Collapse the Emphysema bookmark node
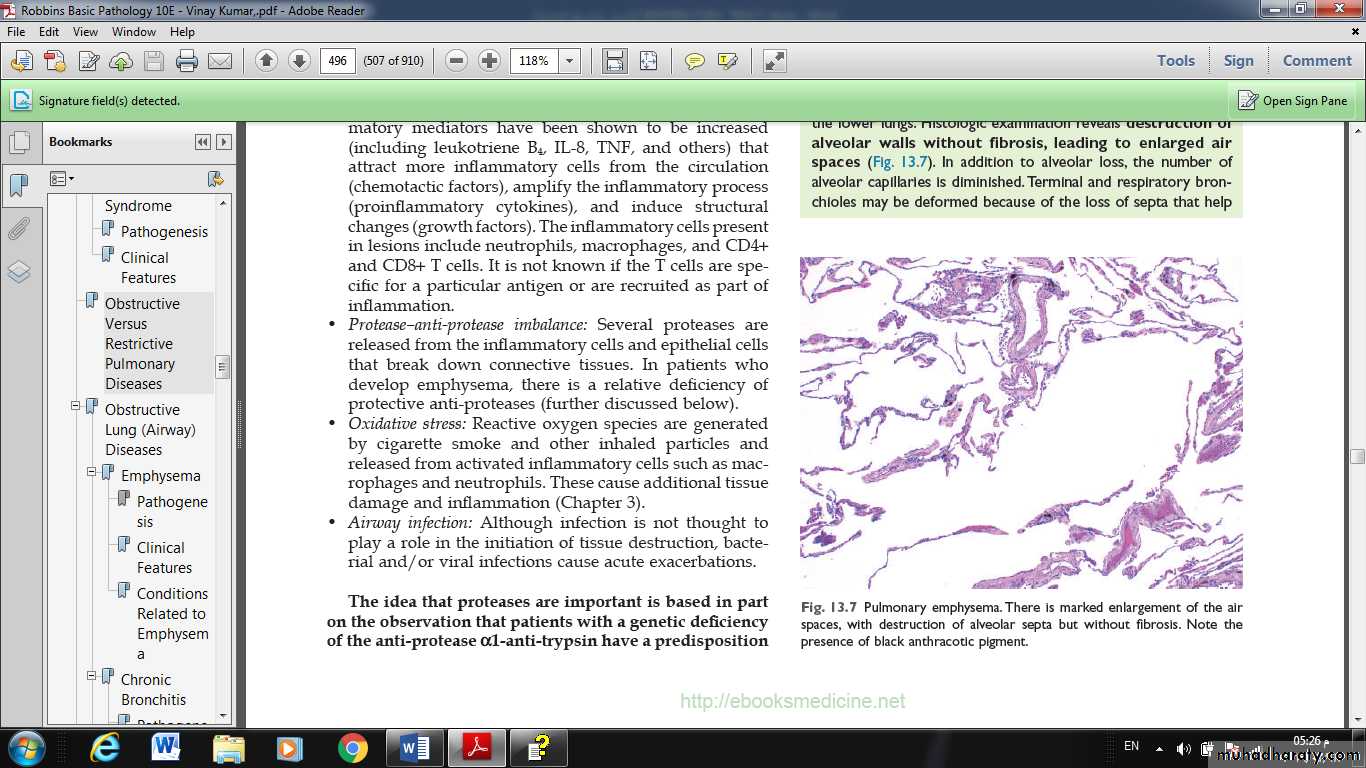1366x768 pixels. pyautogui.click(x=92, y=472)
